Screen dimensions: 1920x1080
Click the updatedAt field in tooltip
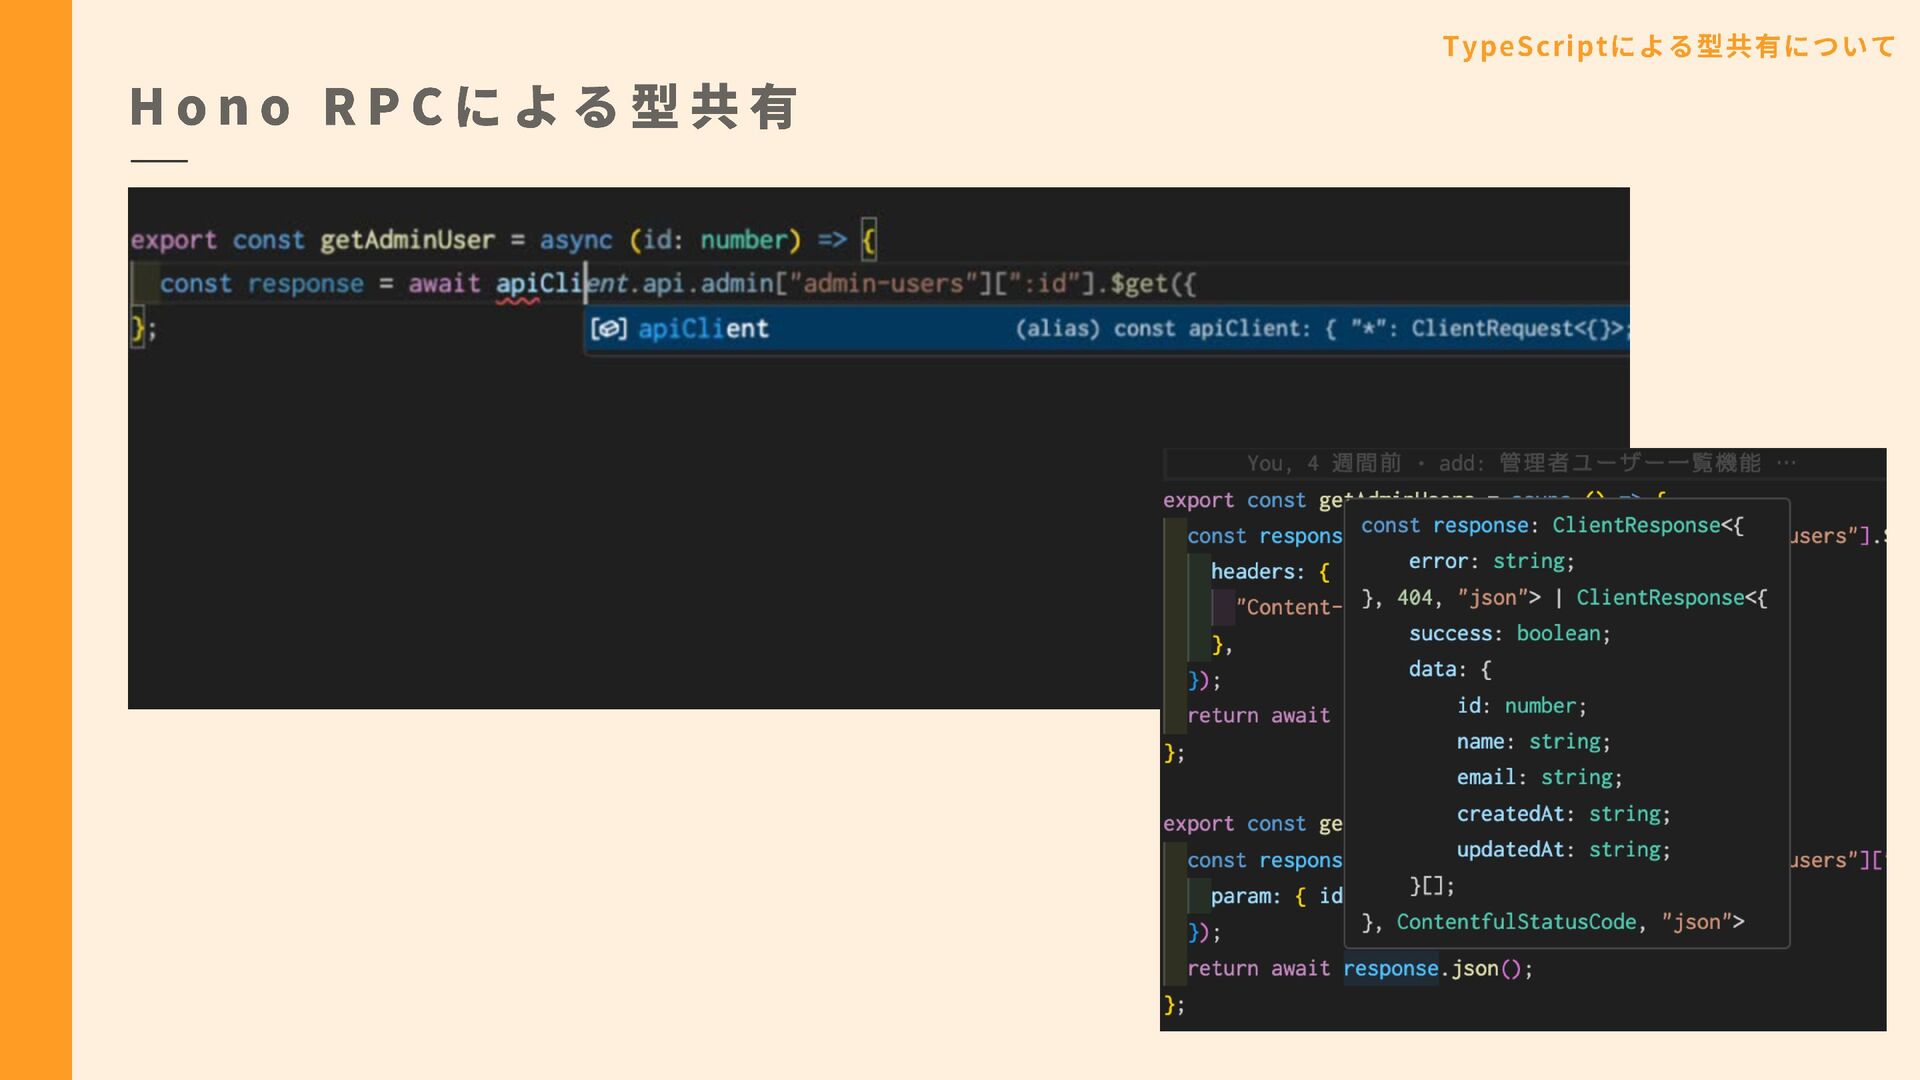(1509, 850)
